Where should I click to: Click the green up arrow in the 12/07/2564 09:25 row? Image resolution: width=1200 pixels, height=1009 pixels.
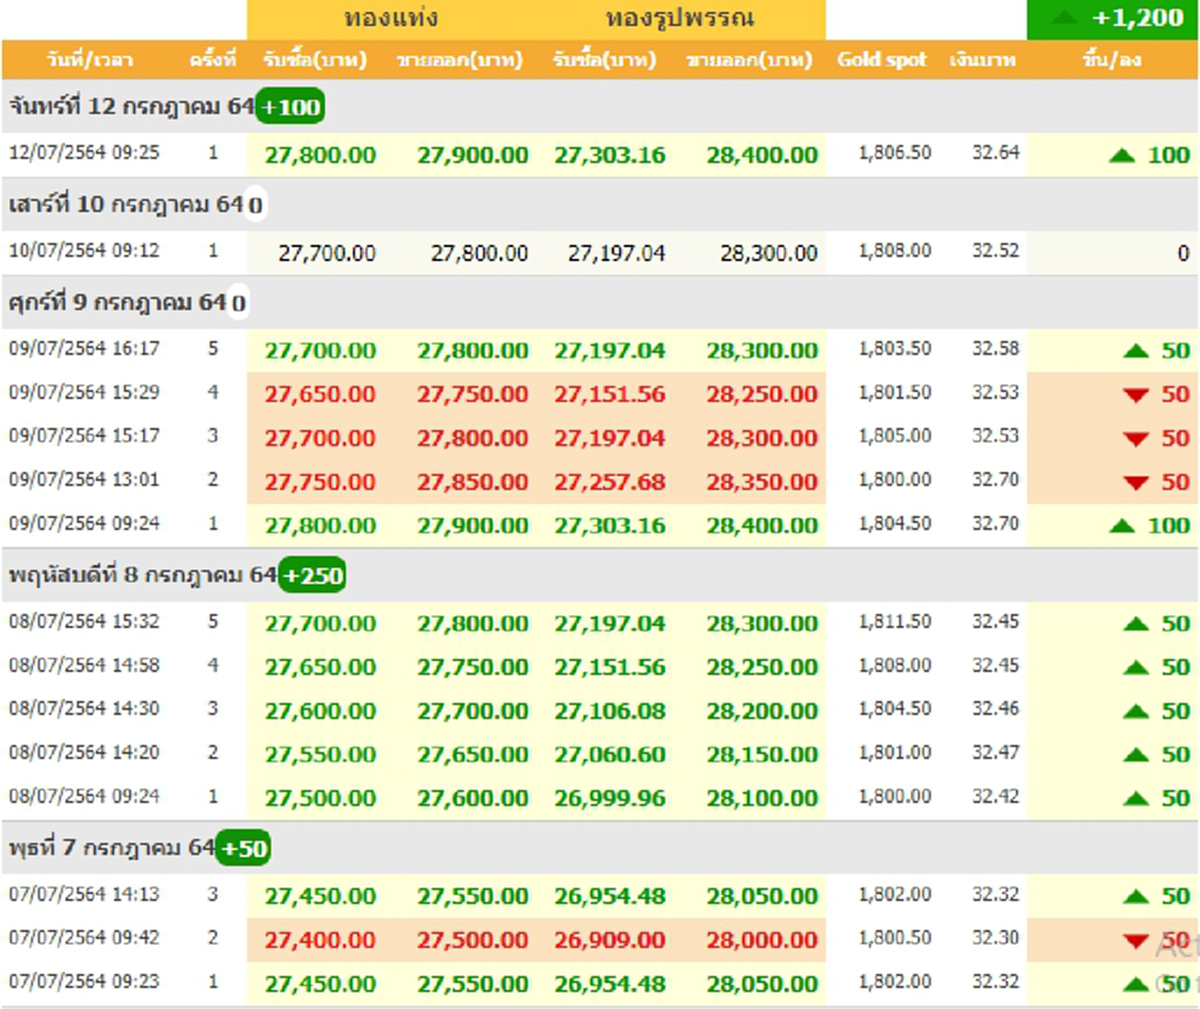[x=1122, y=156]
